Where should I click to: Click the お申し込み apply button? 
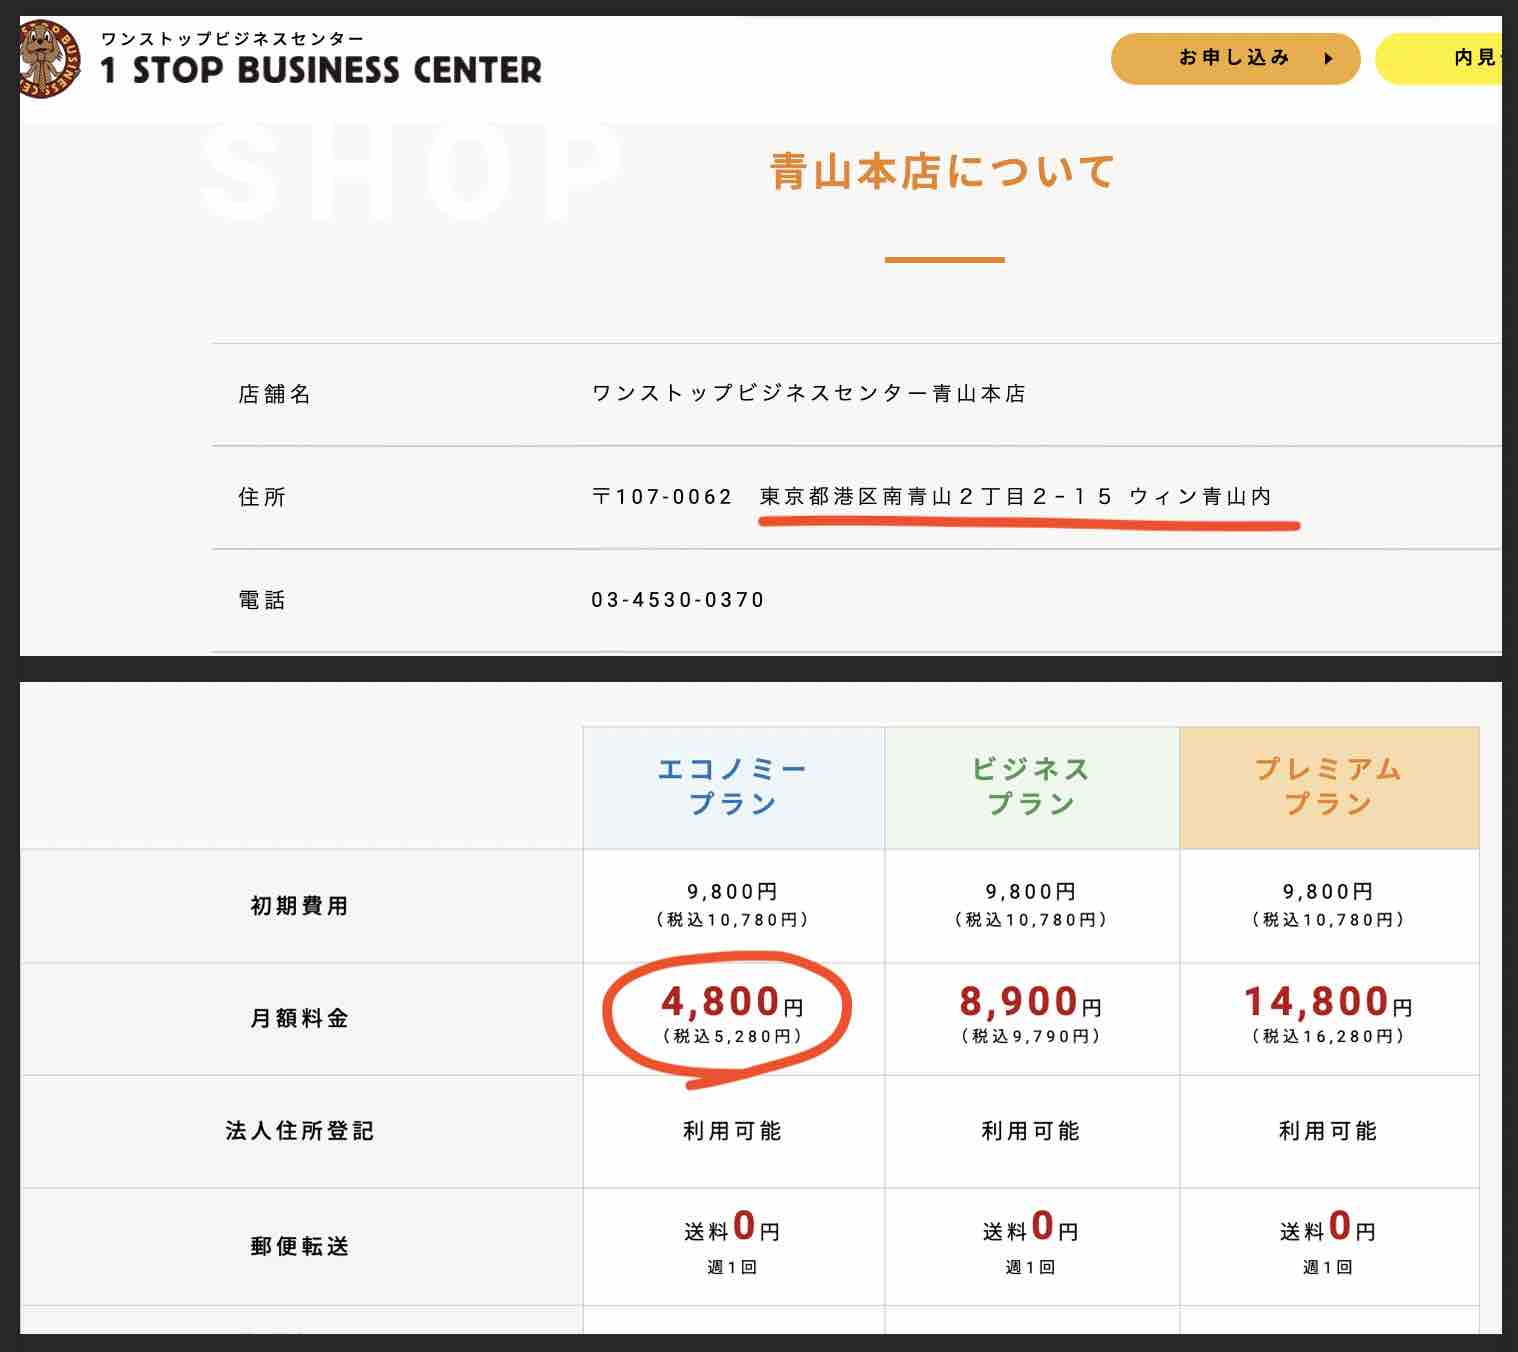[1234, 58]
